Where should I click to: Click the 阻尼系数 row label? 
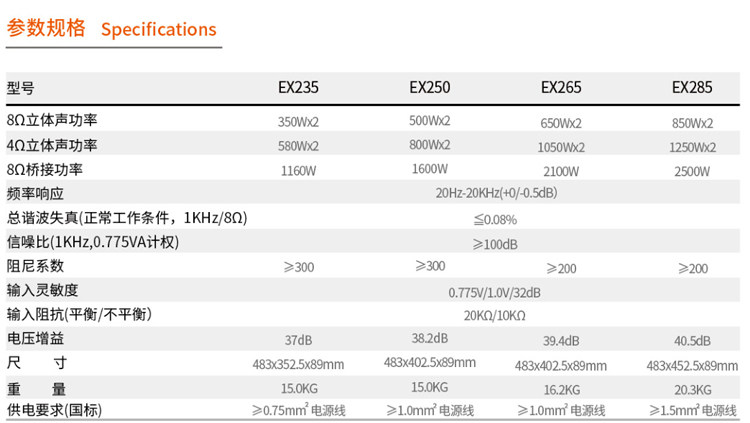(35, 266)
